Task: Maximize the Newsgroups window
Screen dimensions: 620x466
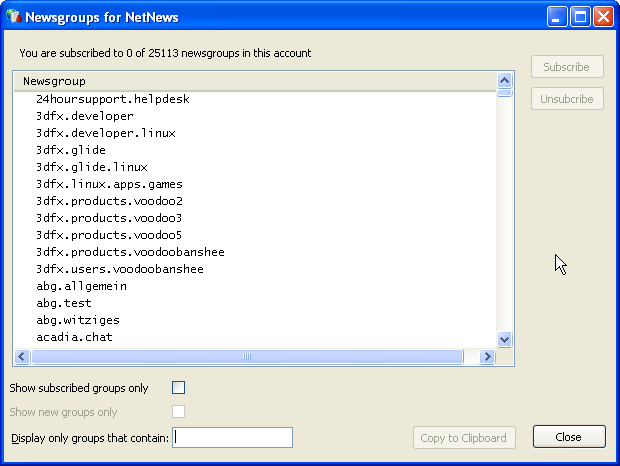Action: [x=582, y=17]
